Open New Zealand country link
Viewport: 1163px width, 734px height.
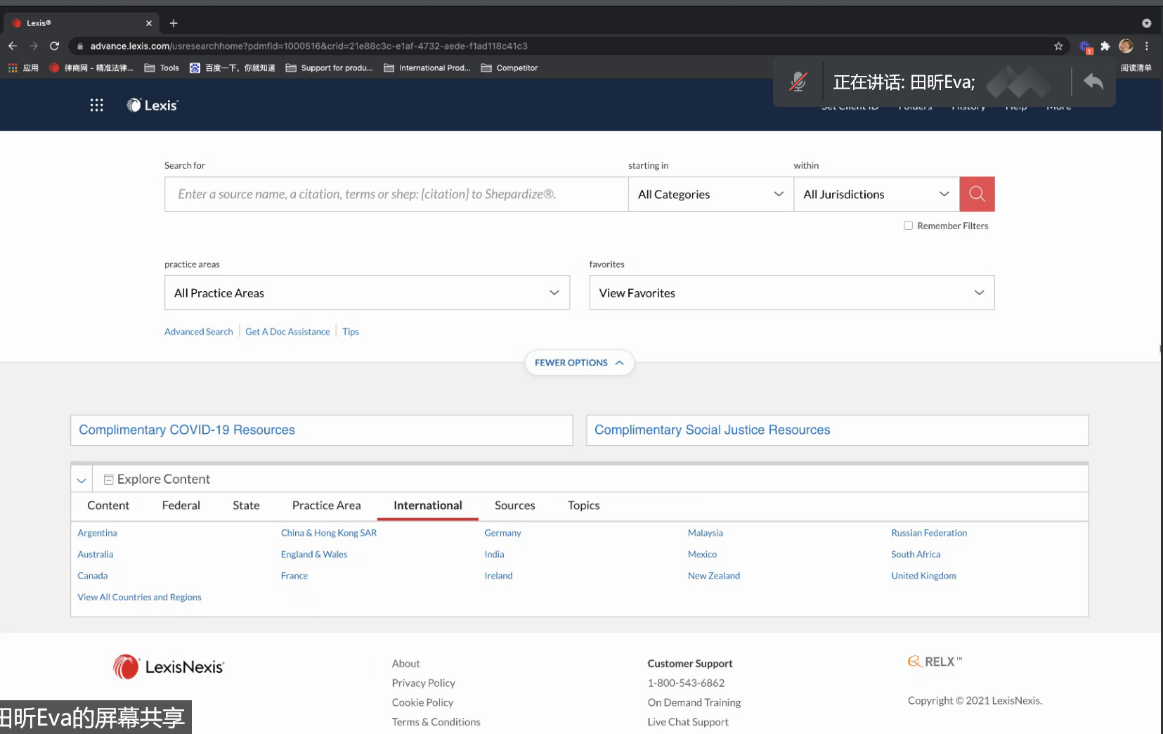click(x=714, y=576)
